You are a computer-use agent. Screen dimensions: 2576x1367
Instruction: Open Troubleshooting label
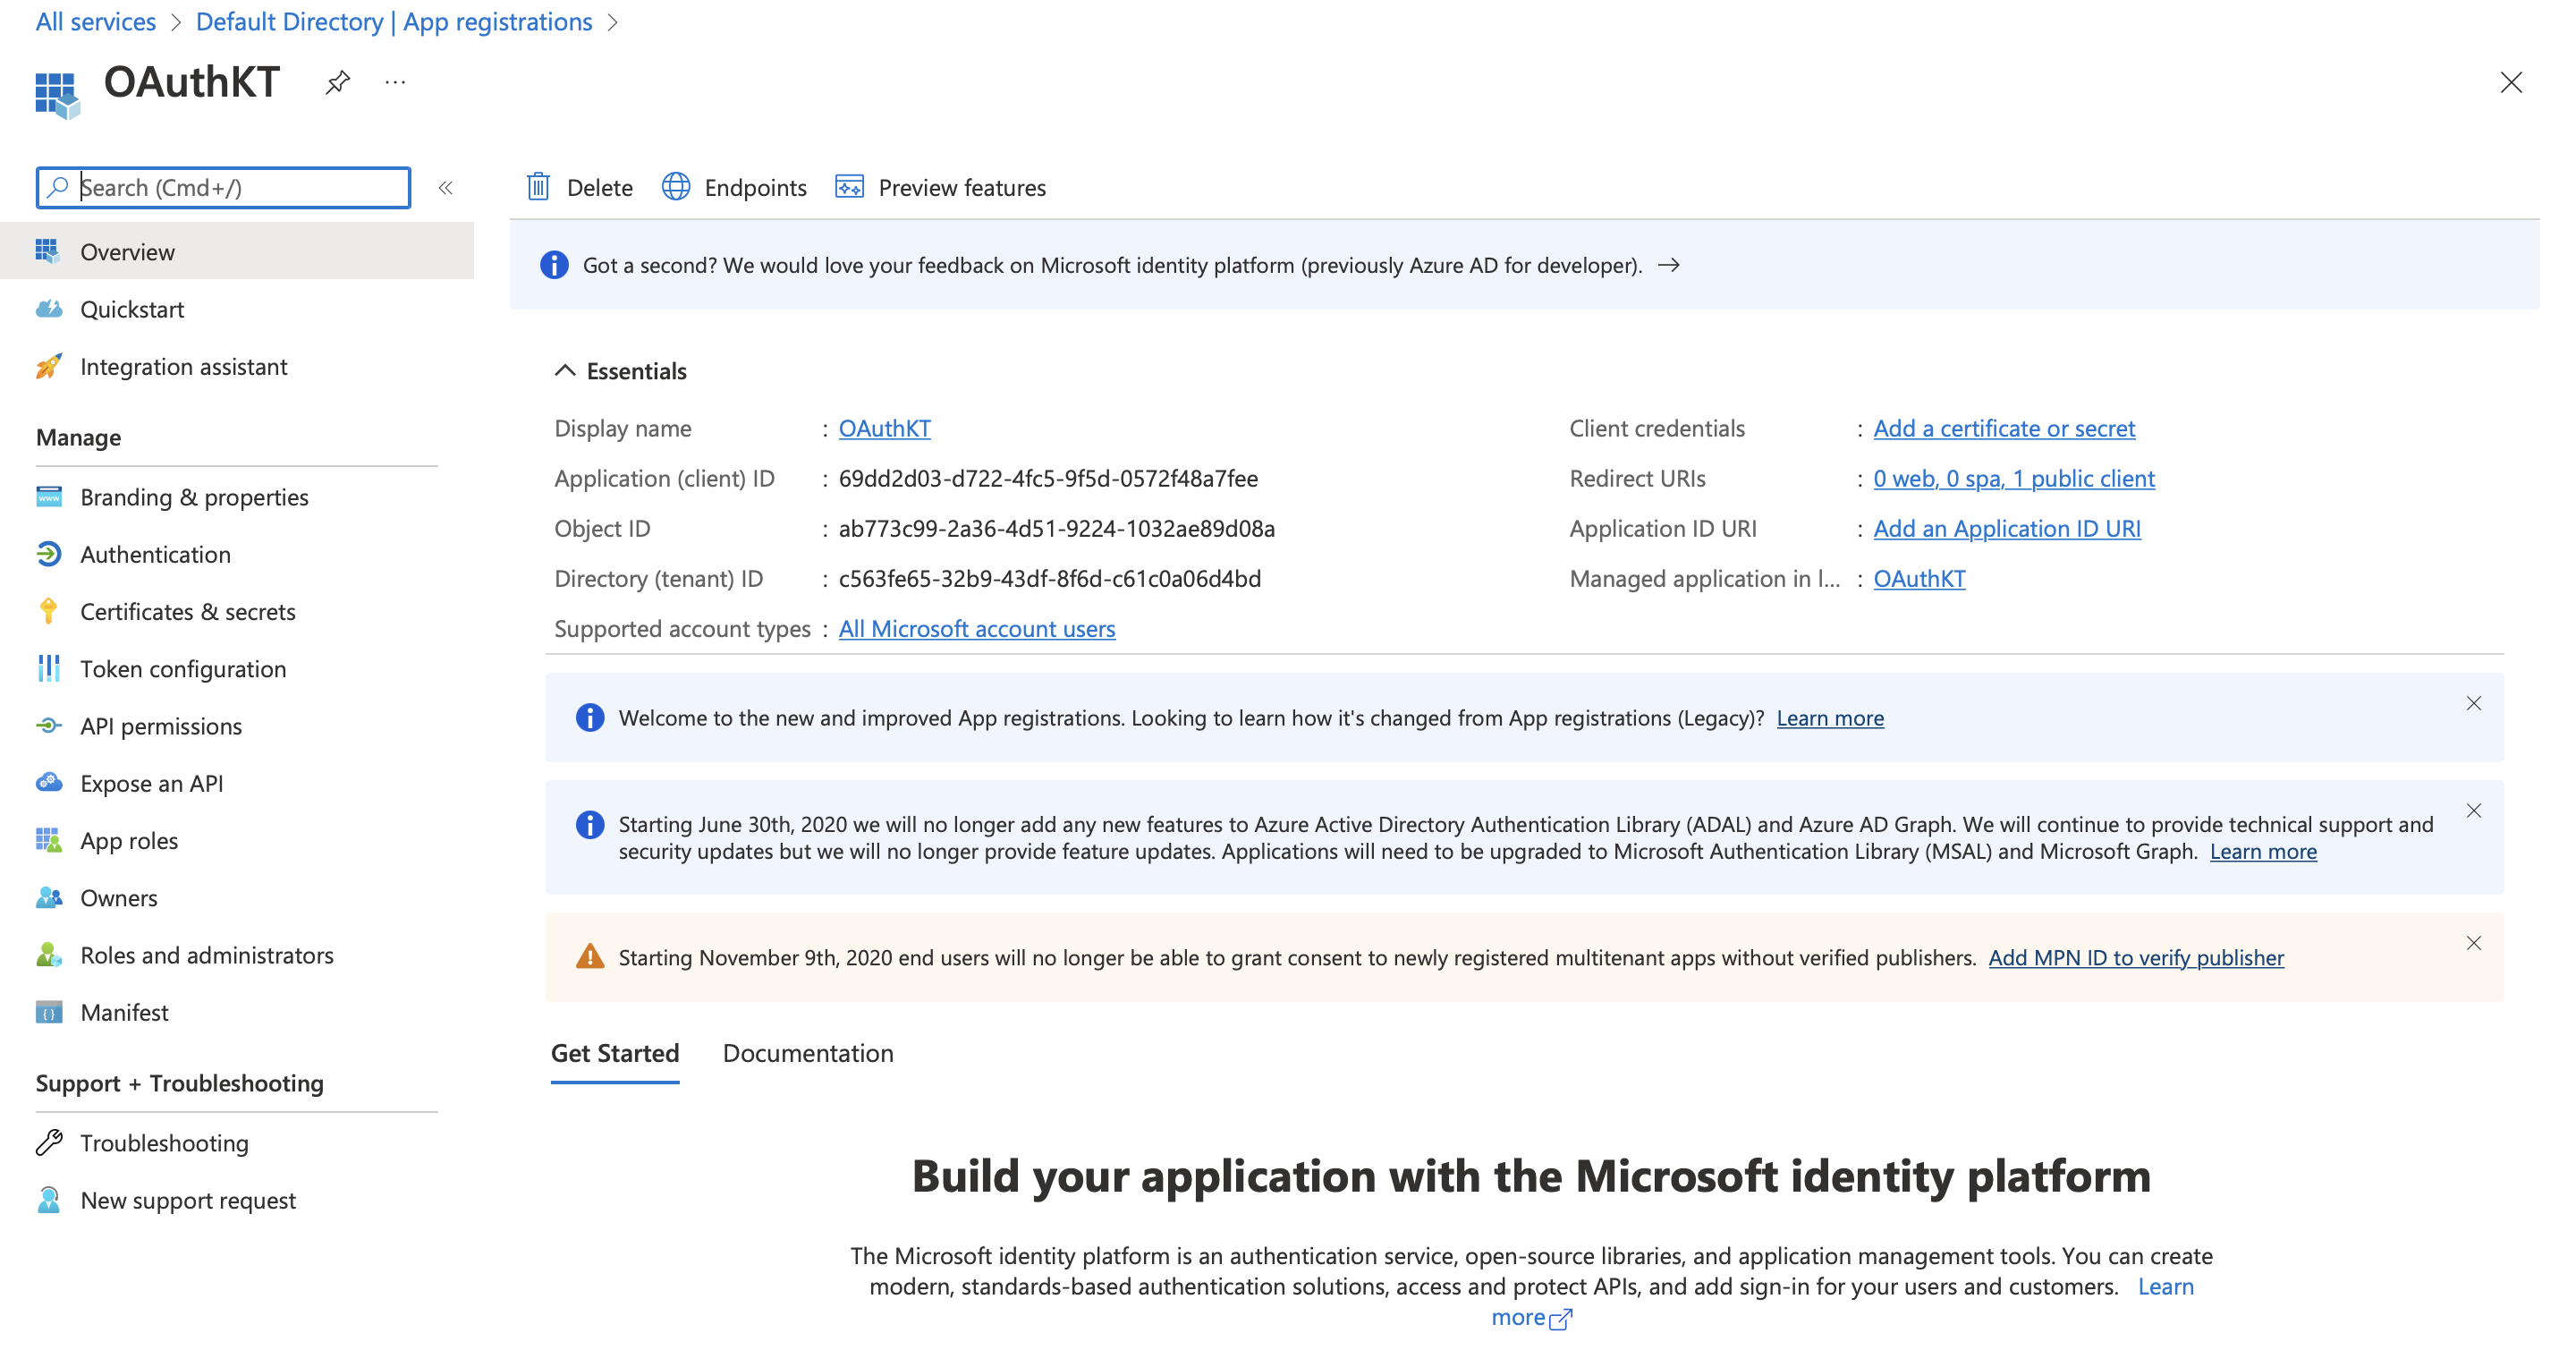pos(164,1143)
